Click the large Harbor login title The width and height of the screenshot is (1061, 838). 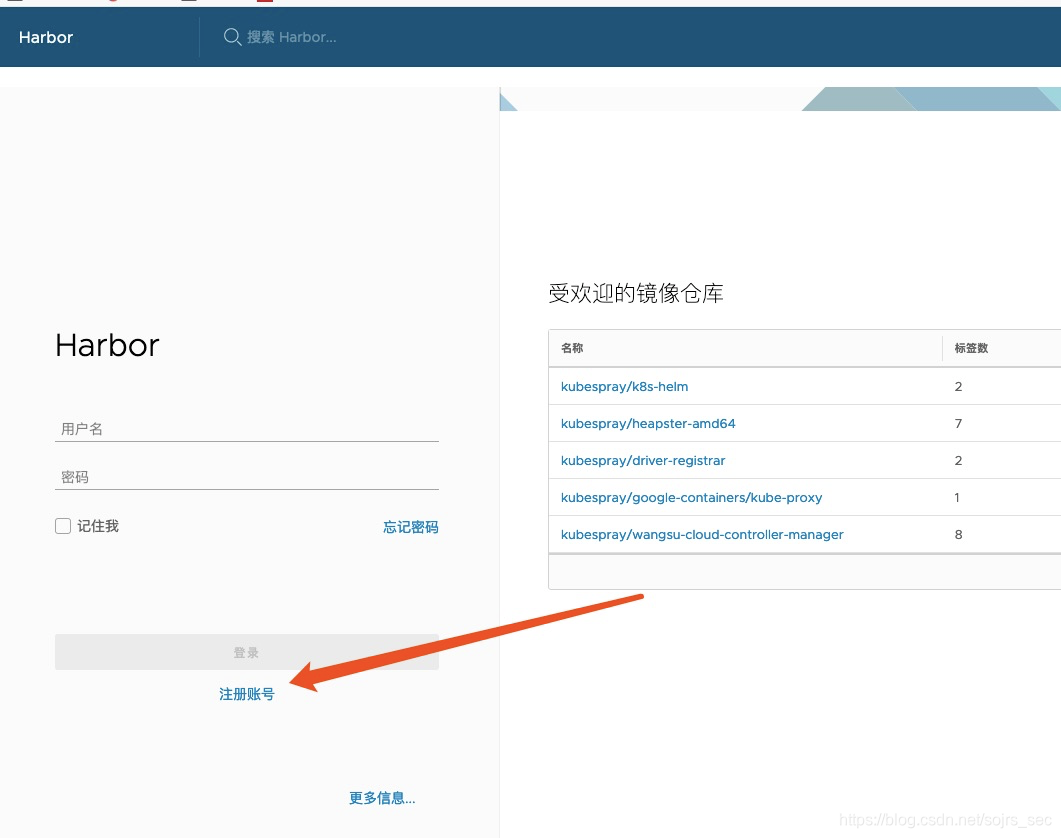pos(107,345)
